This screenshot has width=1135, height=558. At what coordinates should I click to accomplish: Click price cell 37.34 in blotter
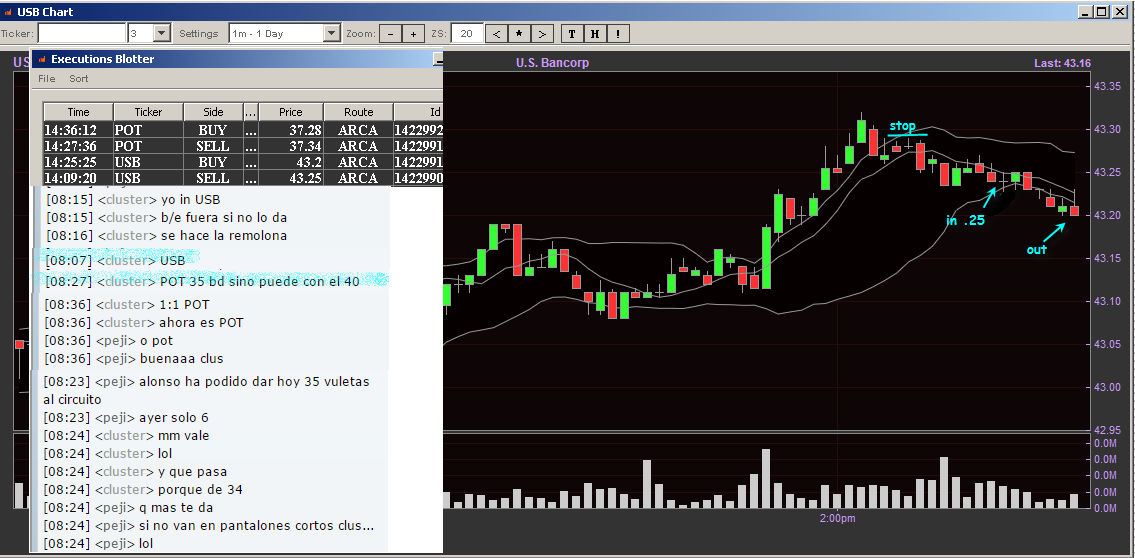click(291, 146)
